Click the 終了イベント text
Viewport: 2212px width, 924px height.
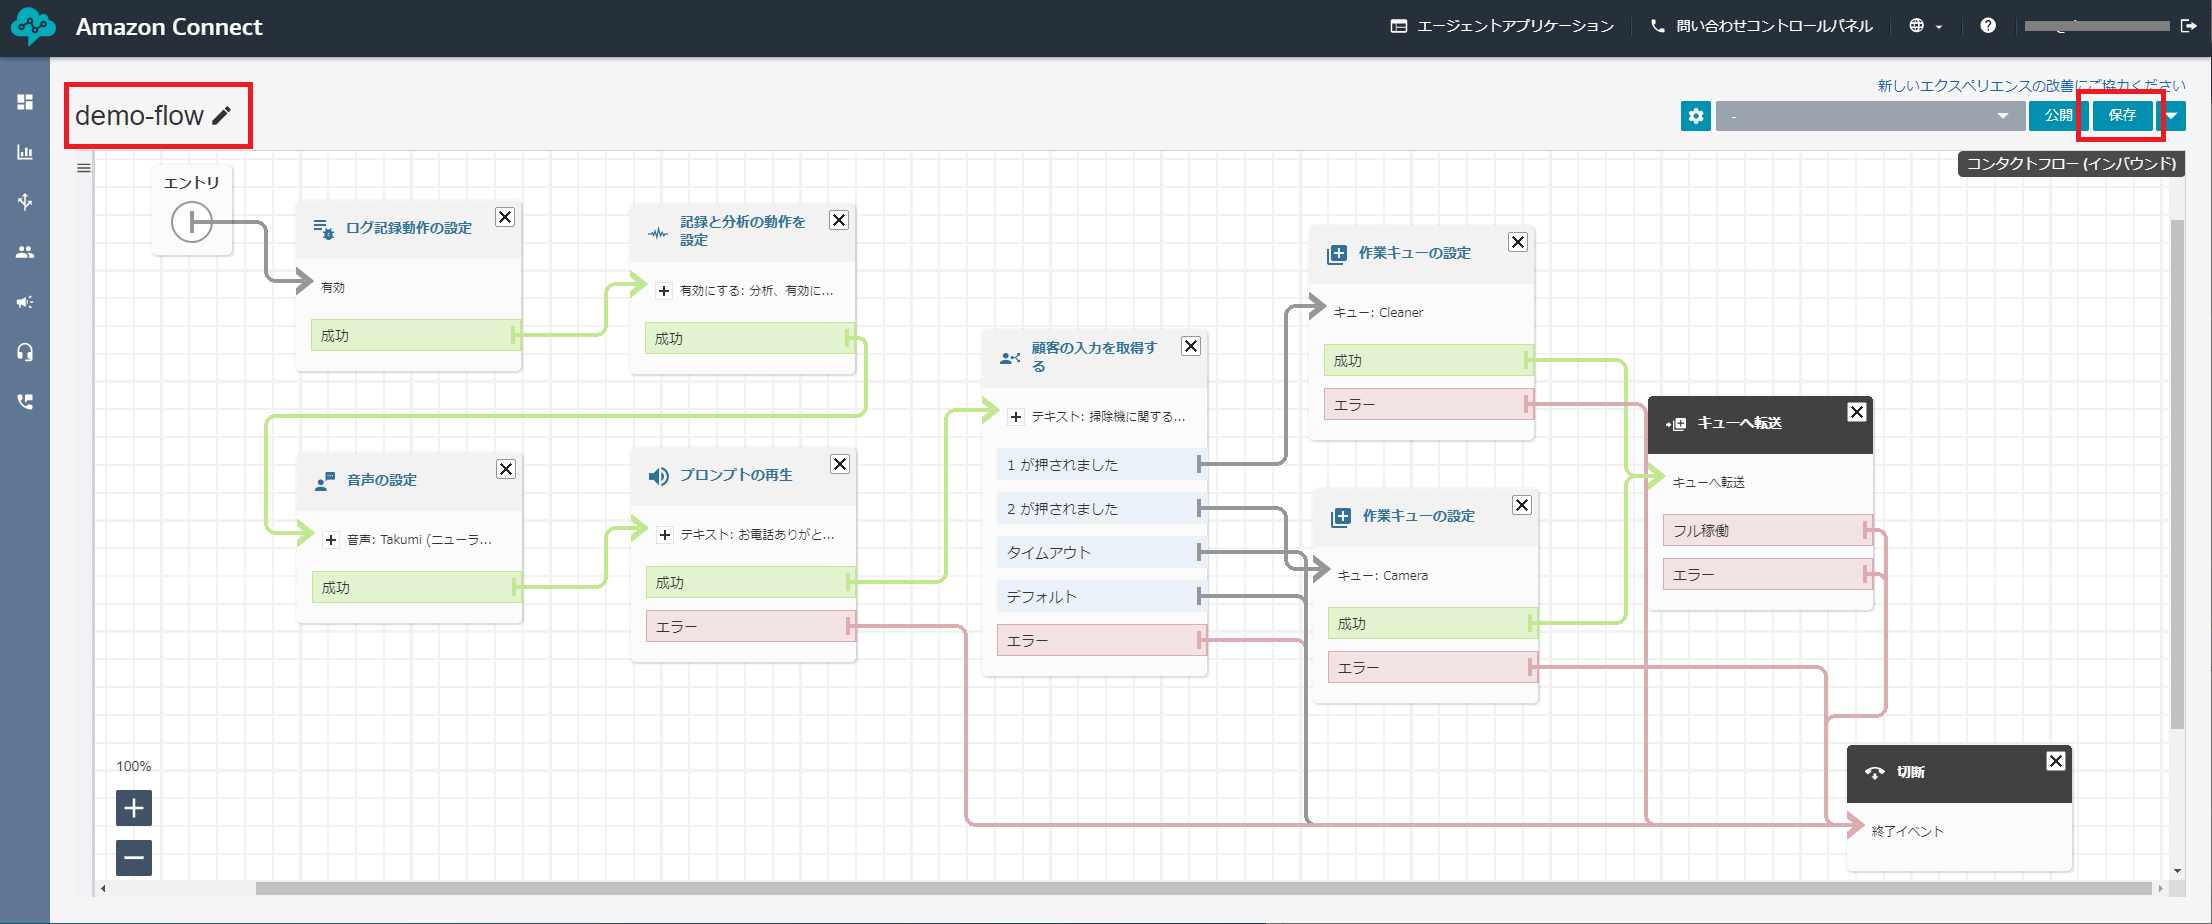1907,832
